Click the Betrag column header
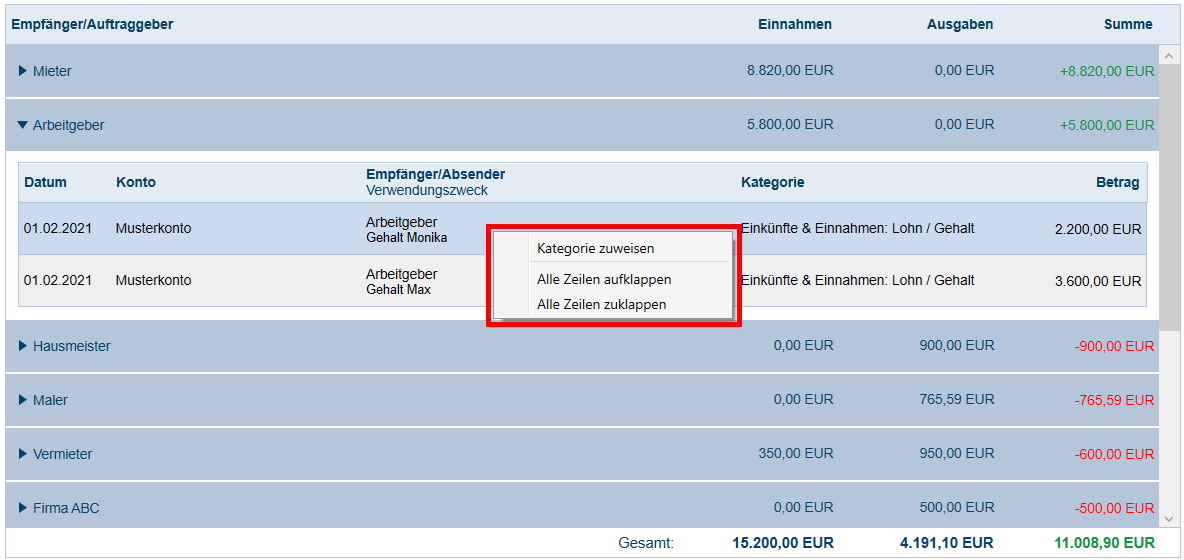The width and height of the screenshot is (1184, 560). [1117, 182]
